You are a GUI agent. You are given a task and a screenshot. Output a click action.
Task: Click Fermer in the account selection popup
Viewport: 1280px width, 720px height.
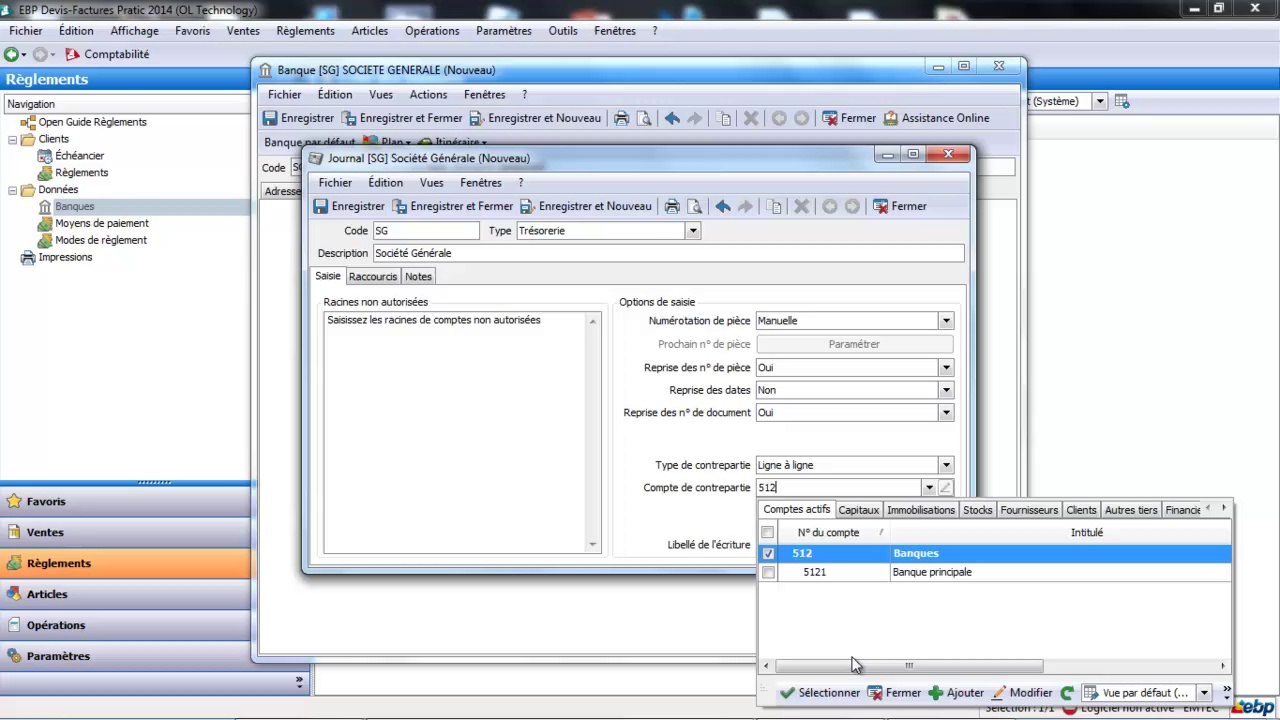[893, 692]
